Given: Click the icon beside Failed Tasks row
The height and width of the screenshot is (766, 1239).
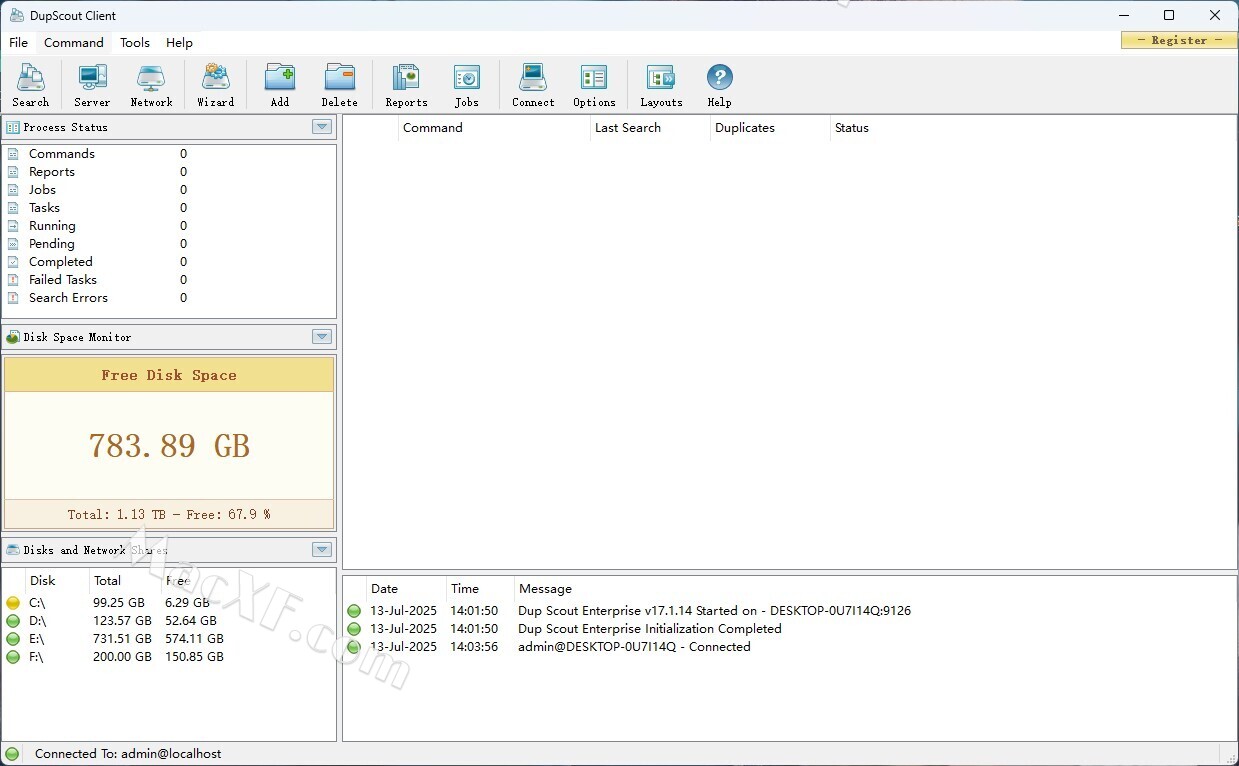Looking at the screenshot, I should point(13,280).
